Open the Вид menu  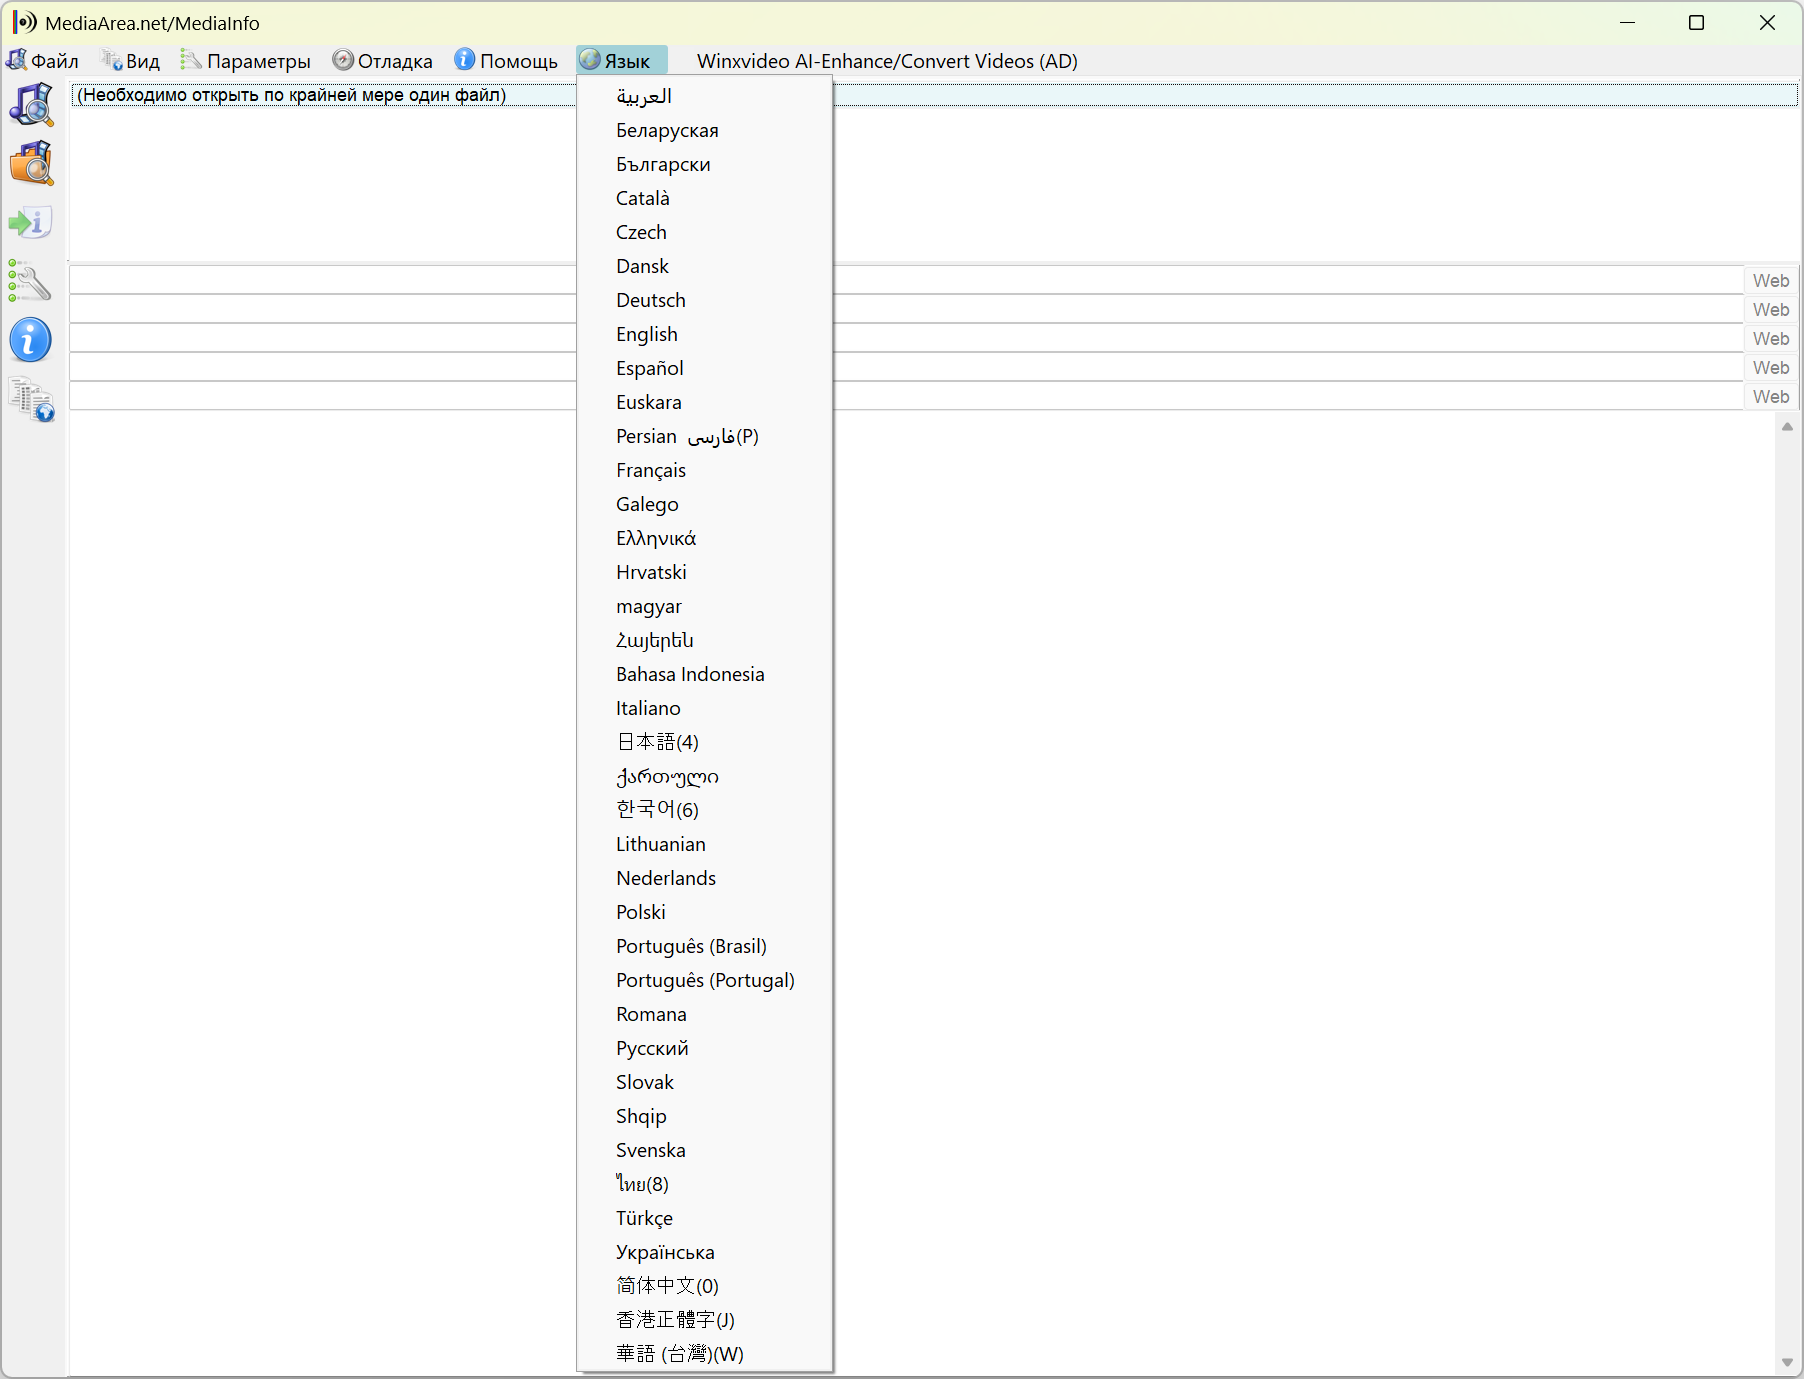point(131,61)
